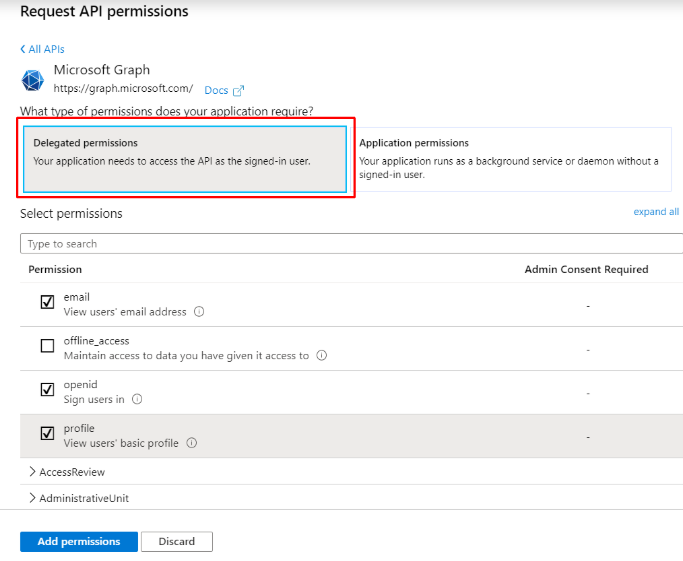Click 'expand all' to show all permissions

(656, 212)
